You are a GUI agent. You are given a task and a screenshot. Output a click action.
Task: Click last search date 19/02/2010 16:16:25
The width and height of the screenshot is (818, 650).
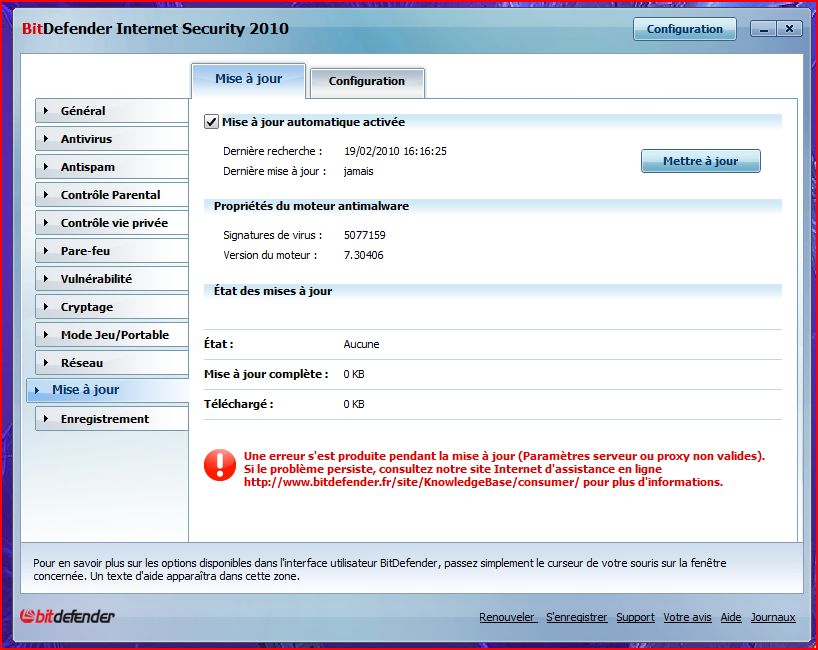395,151
